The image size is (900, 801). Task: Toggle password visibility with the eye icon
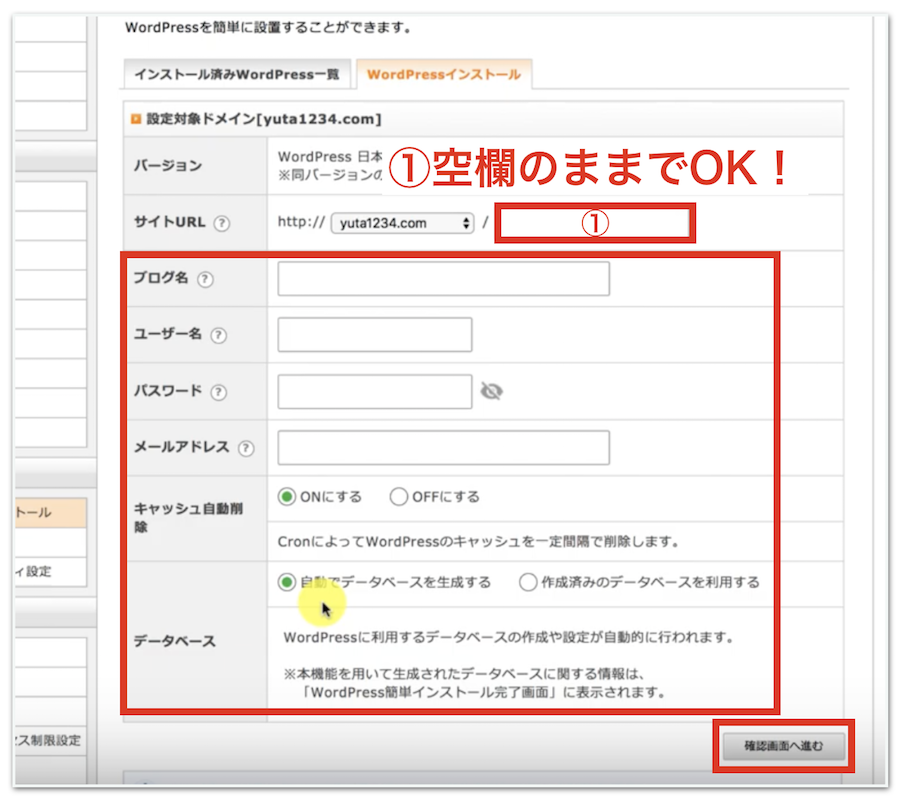(x=491, y=391)
